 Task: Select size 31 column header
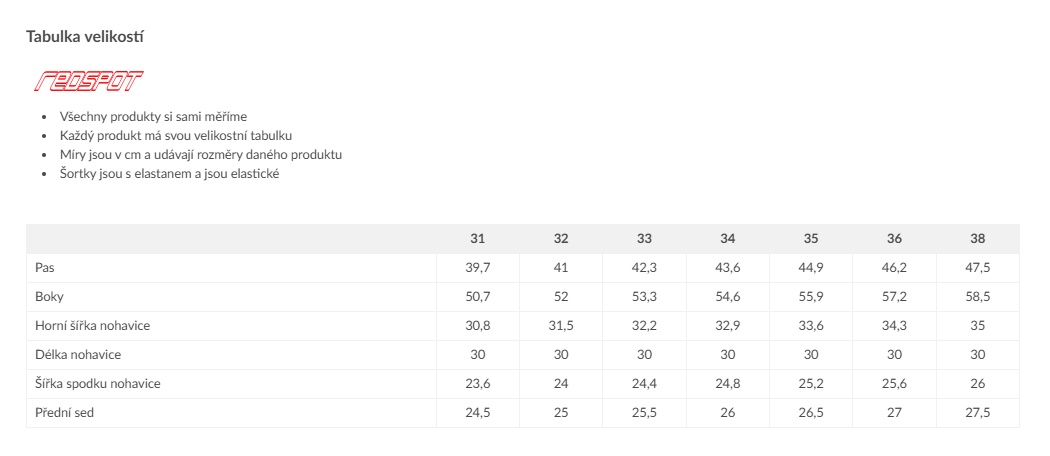(478, 239)
